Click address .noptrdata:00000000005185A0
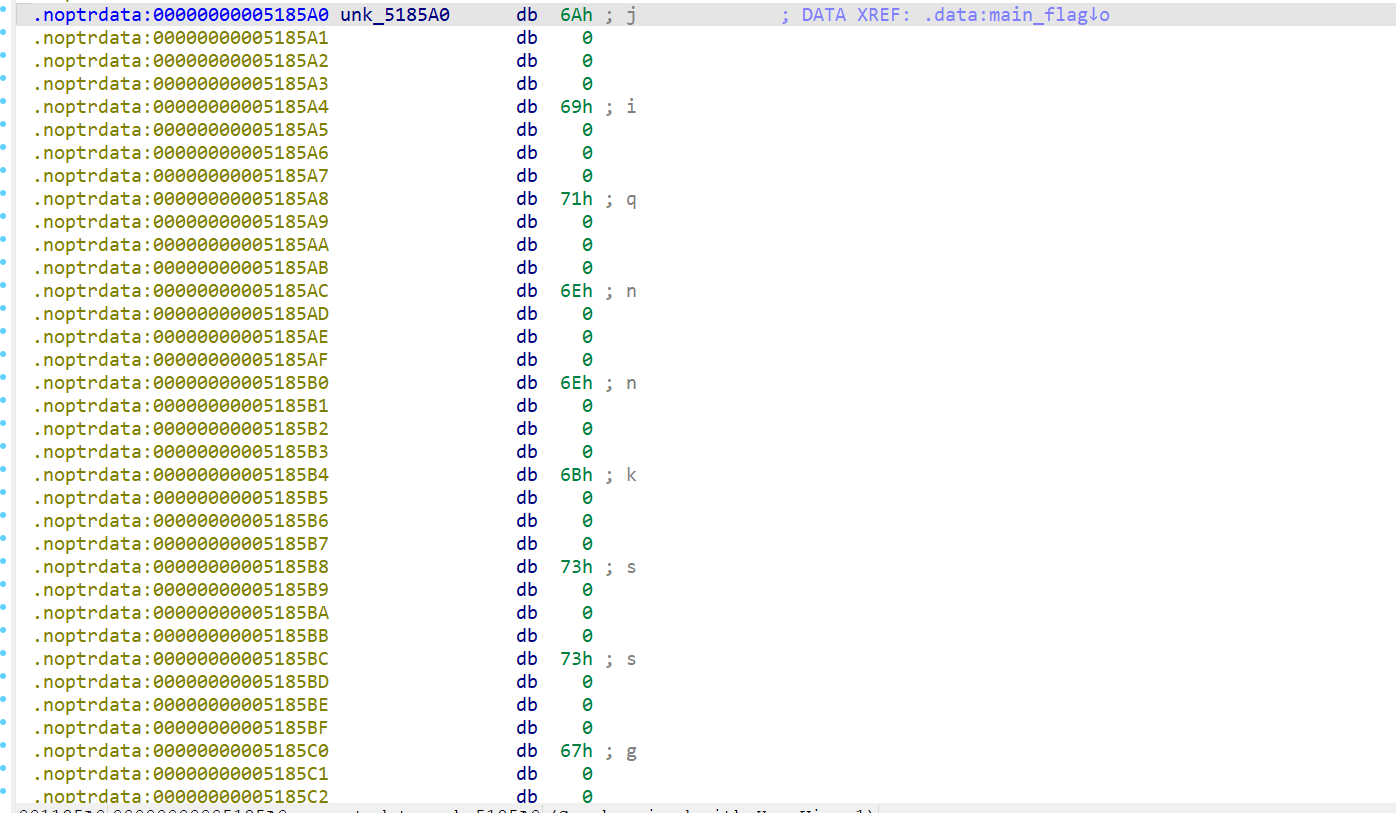Screen dimensions: 1396x813 click(181, 15)
